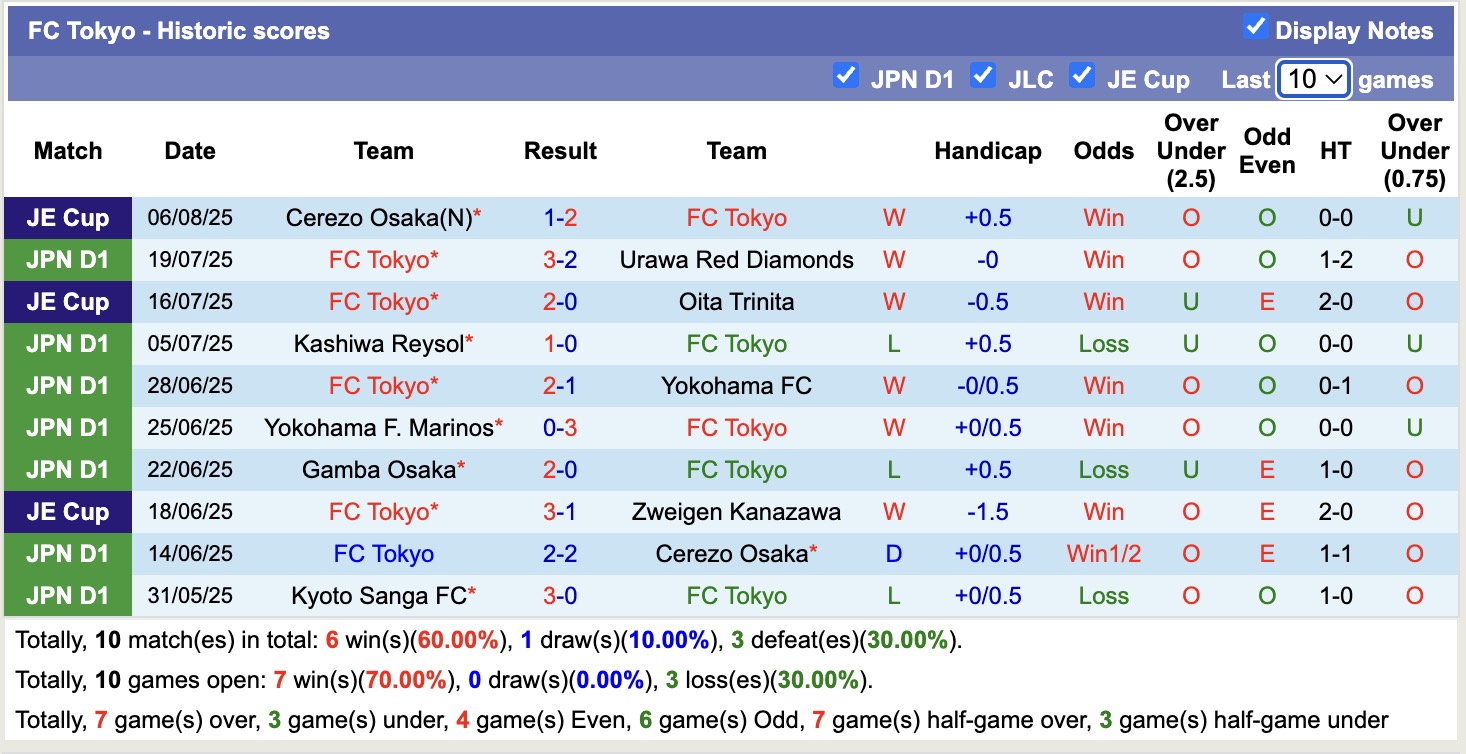Screen dimensions: 1466x754
Task: Click the JPN D1 badge on Kyoto Sanga row
Action: [x=67, y=595]
